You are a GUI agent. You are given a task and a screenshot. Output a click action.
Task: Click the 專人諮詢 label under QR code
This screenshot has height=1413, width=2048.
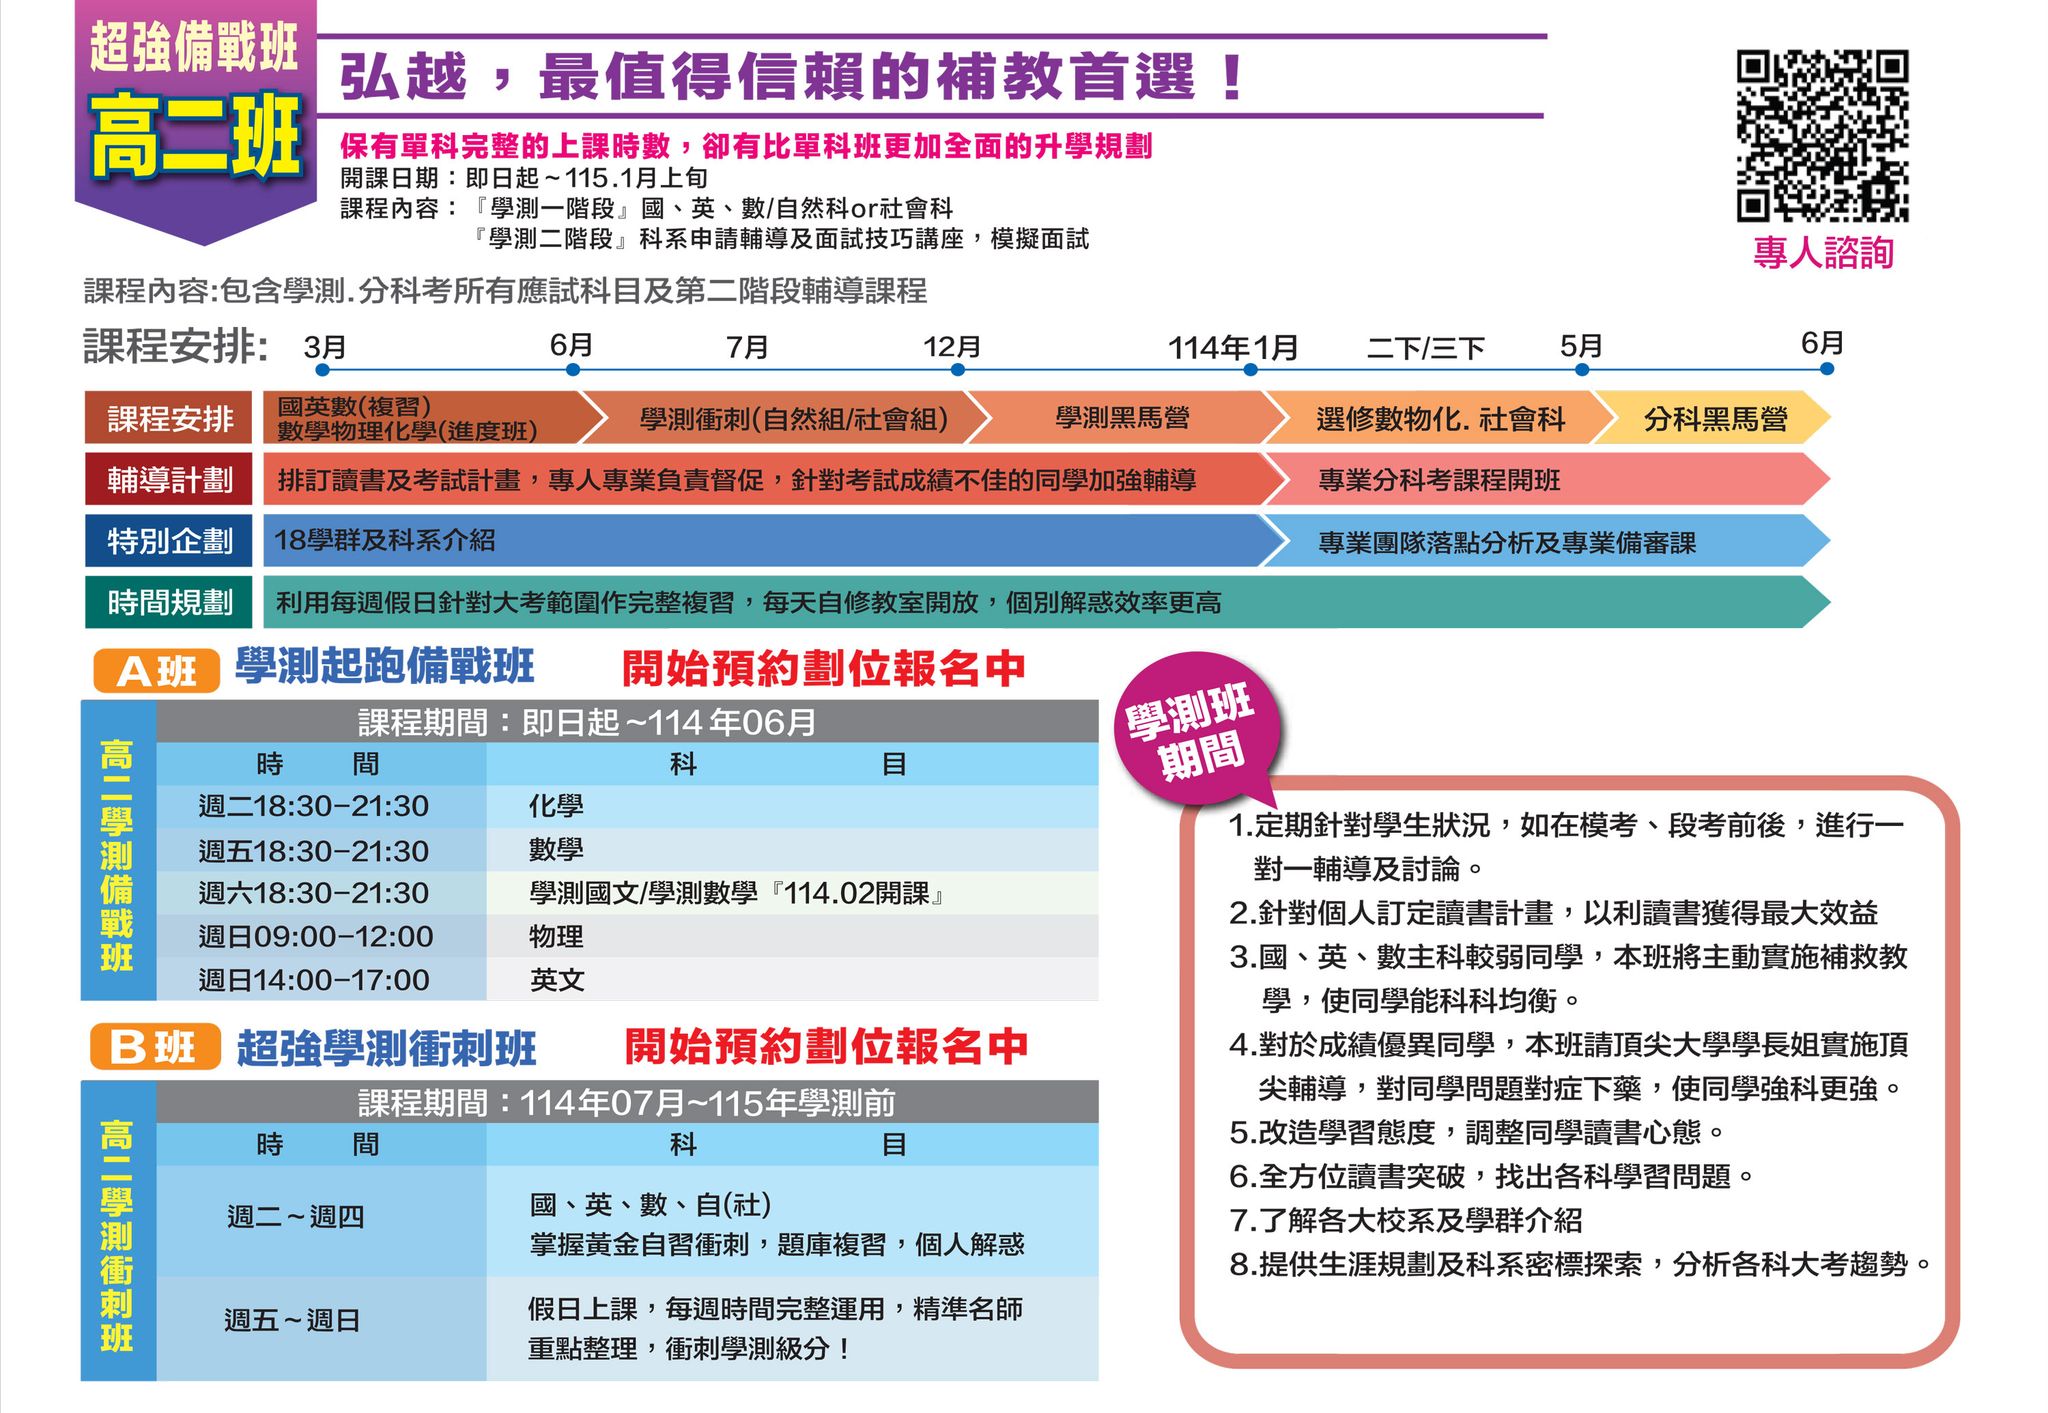click(1823, 252)
